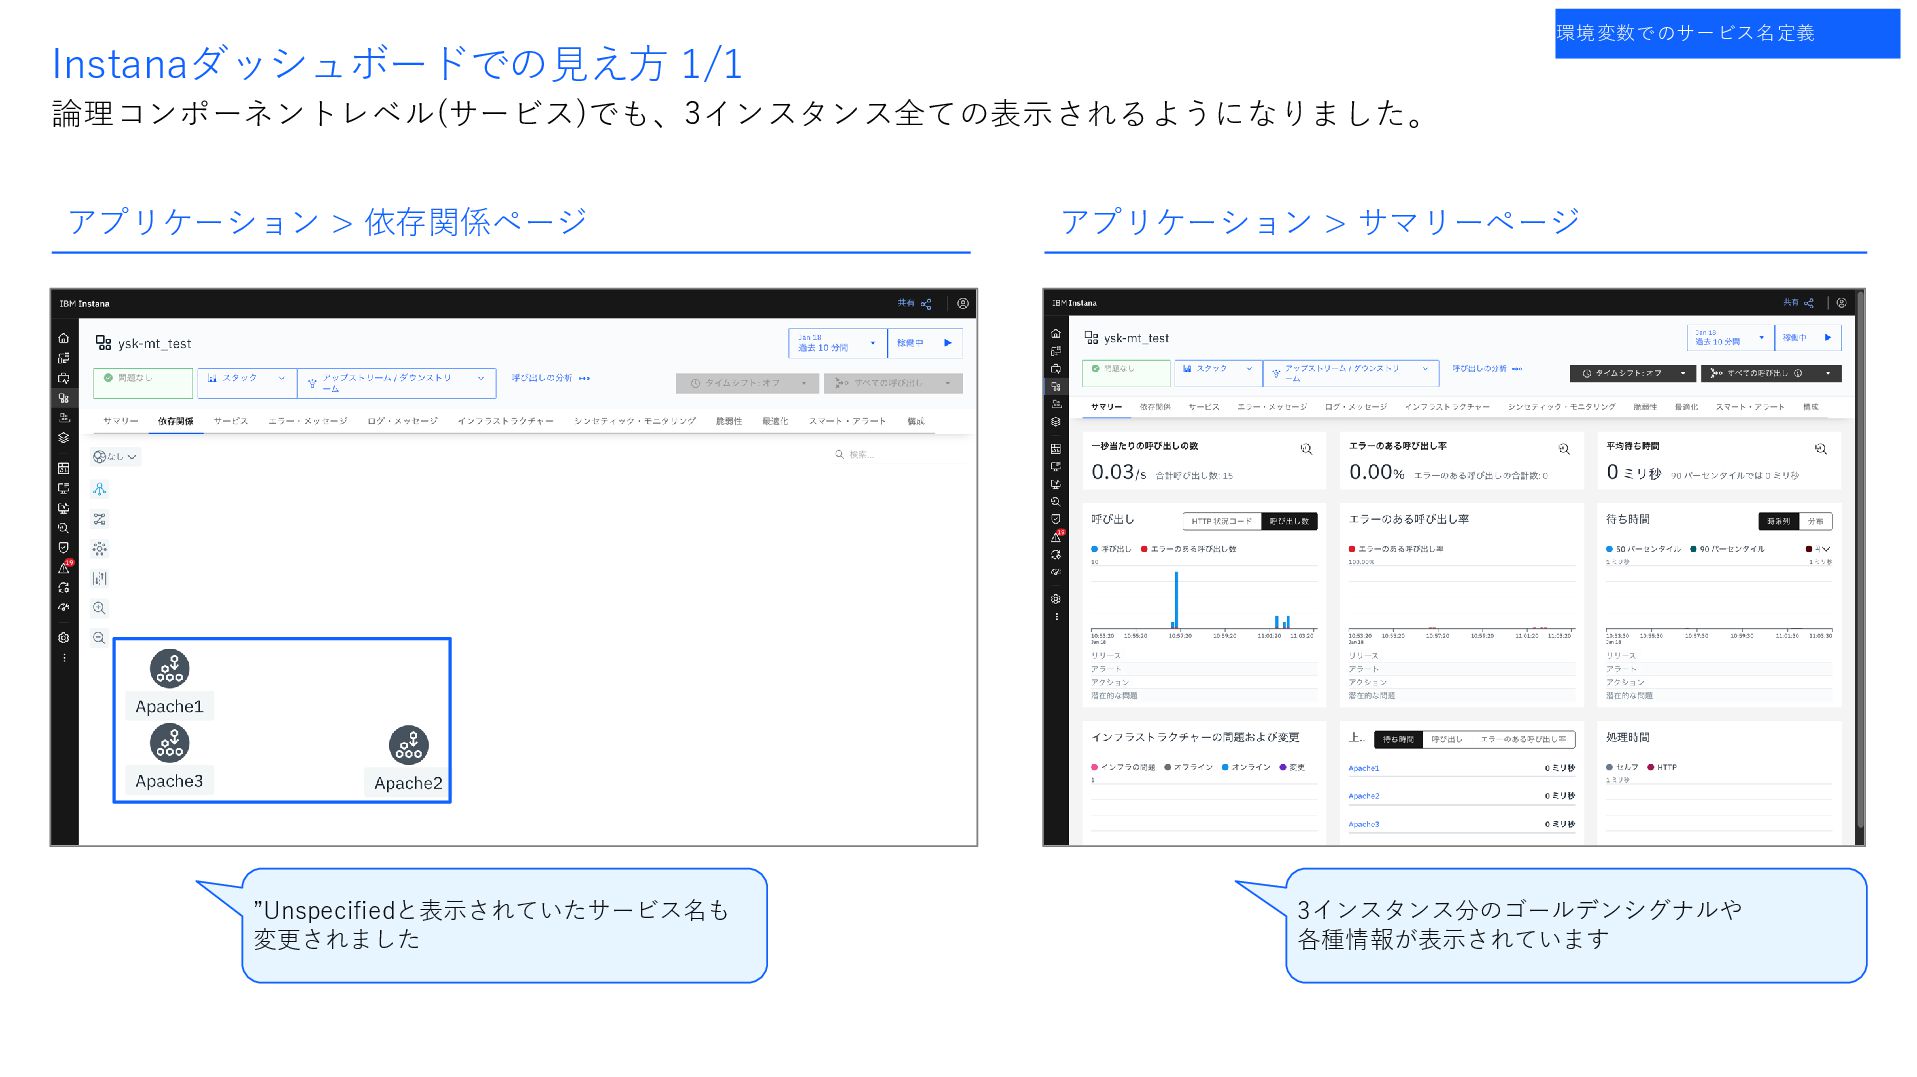Open user profile icon in summary page header
This screenshot has width=1917, height=1077.
[x=1841, y=303]
